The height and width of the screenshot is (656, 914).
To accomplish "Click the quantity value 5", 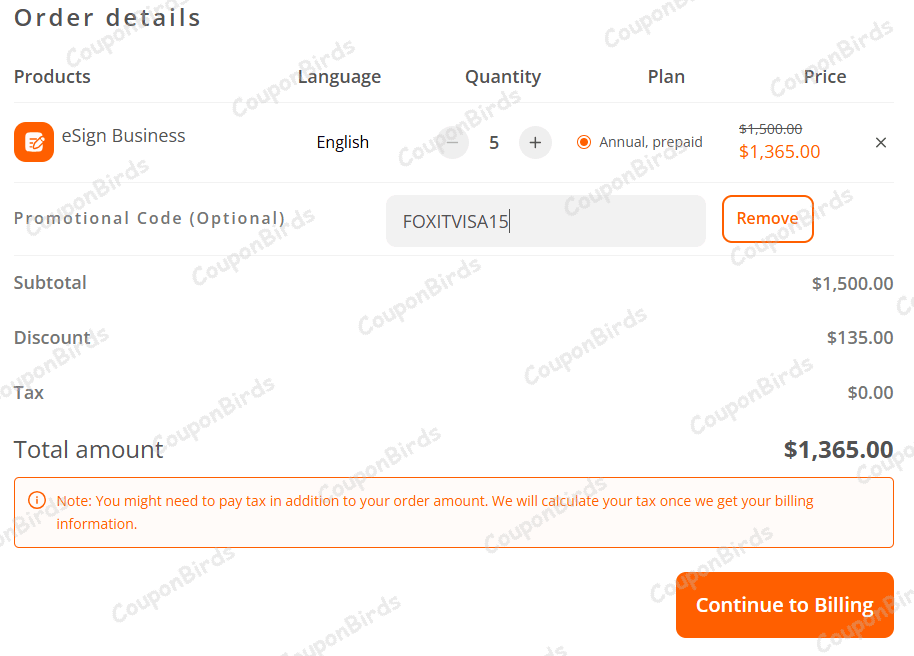I will pos(494,142).
